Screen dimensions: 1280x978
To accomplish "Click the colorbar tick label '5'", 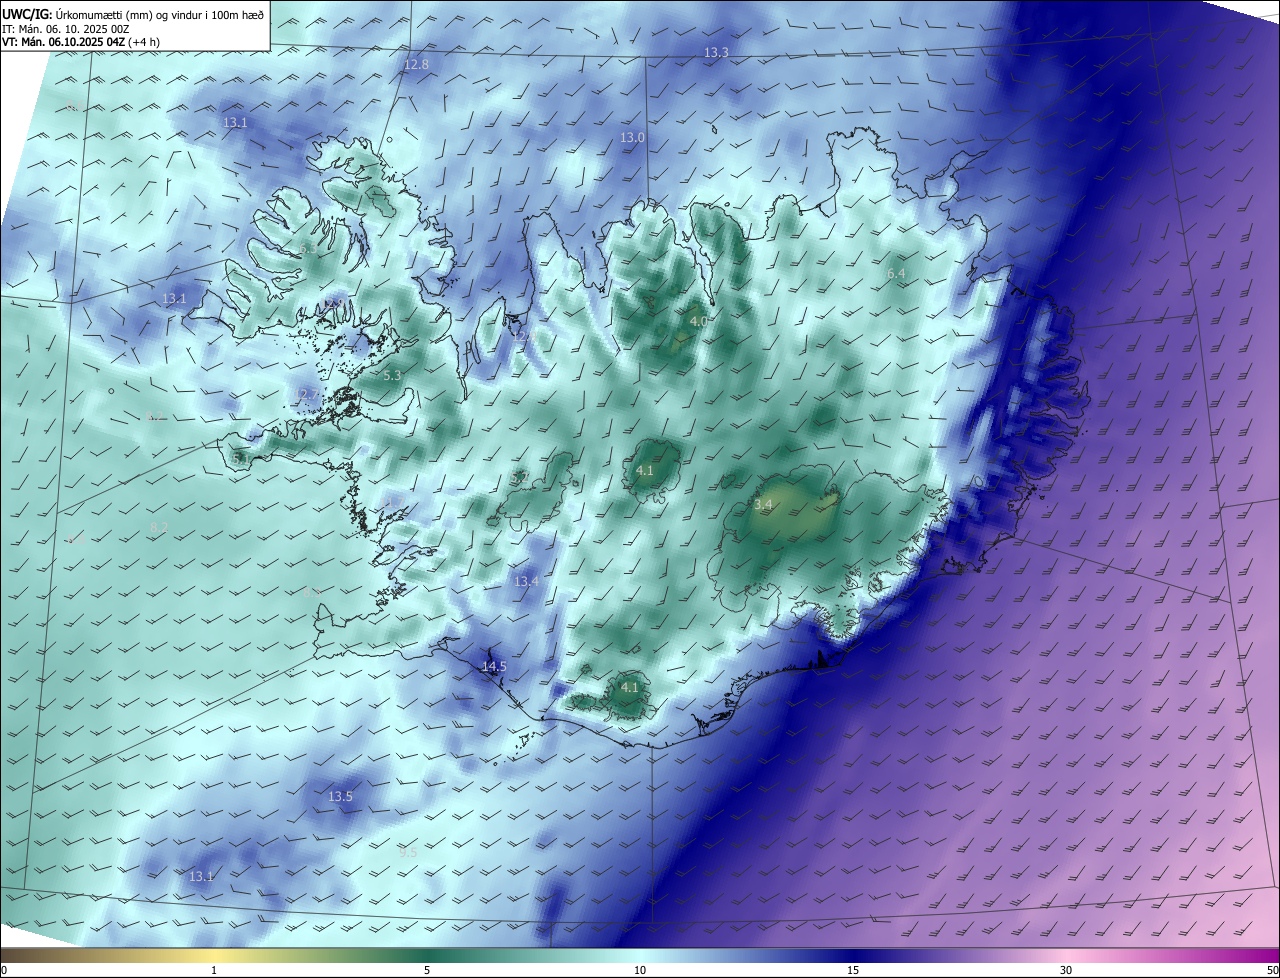I will click(427, 970).
